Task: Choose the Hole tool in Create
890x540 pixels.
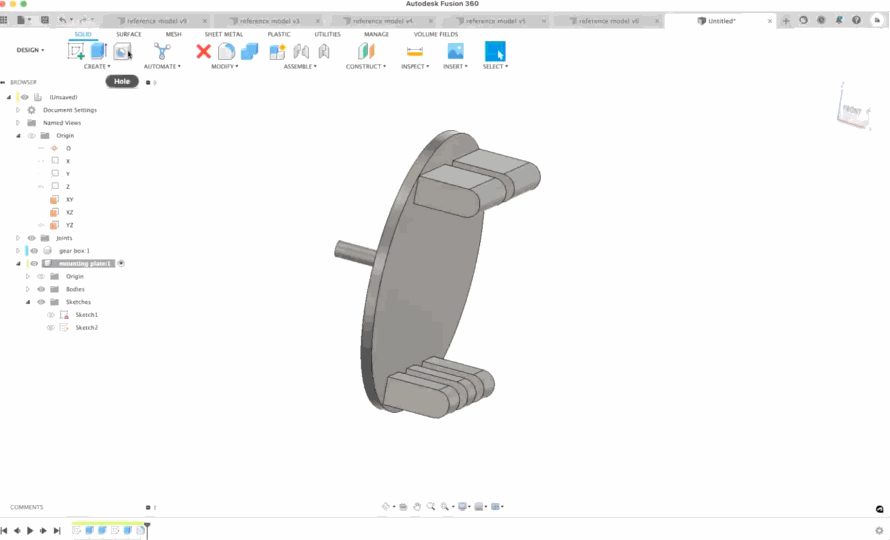Action: click(x=122, y=52)
